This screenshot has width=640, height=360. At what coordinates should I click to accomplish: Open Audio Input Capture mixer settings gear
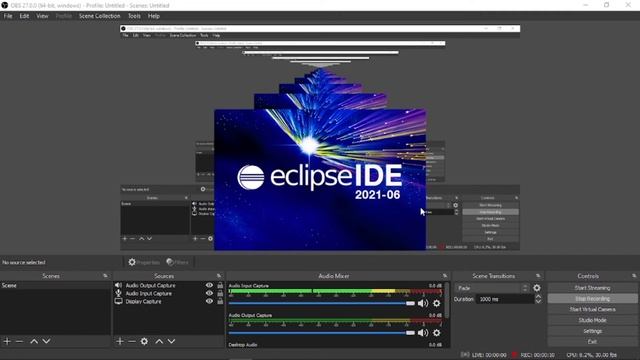437,303
